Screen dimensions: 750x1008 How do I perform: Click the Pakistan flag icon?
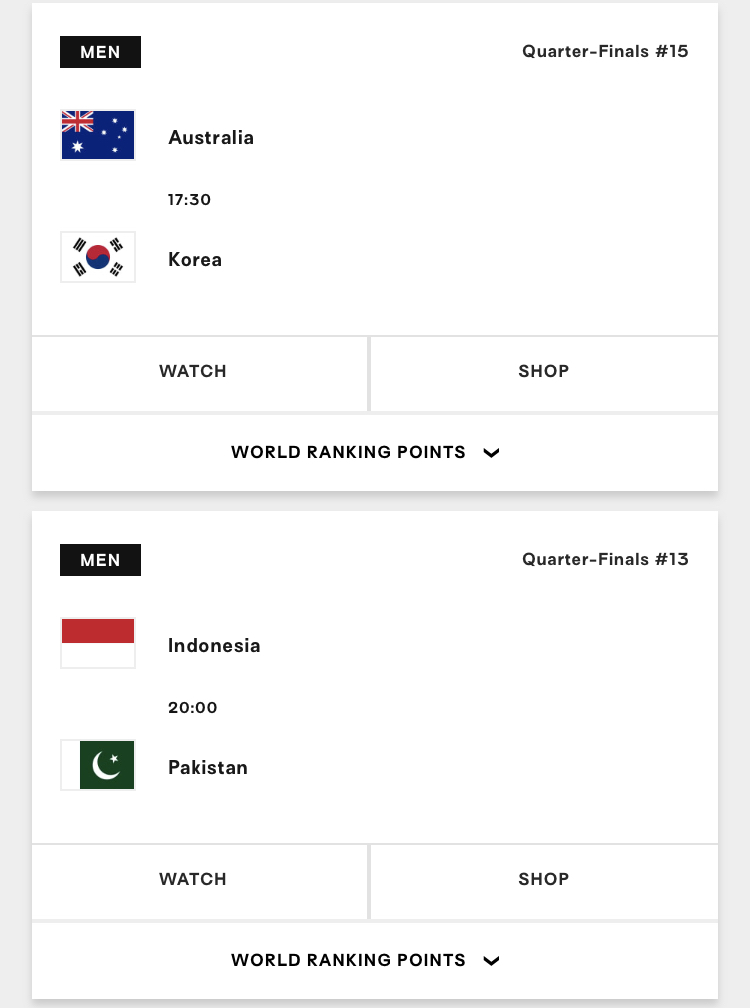coord(98,765)
